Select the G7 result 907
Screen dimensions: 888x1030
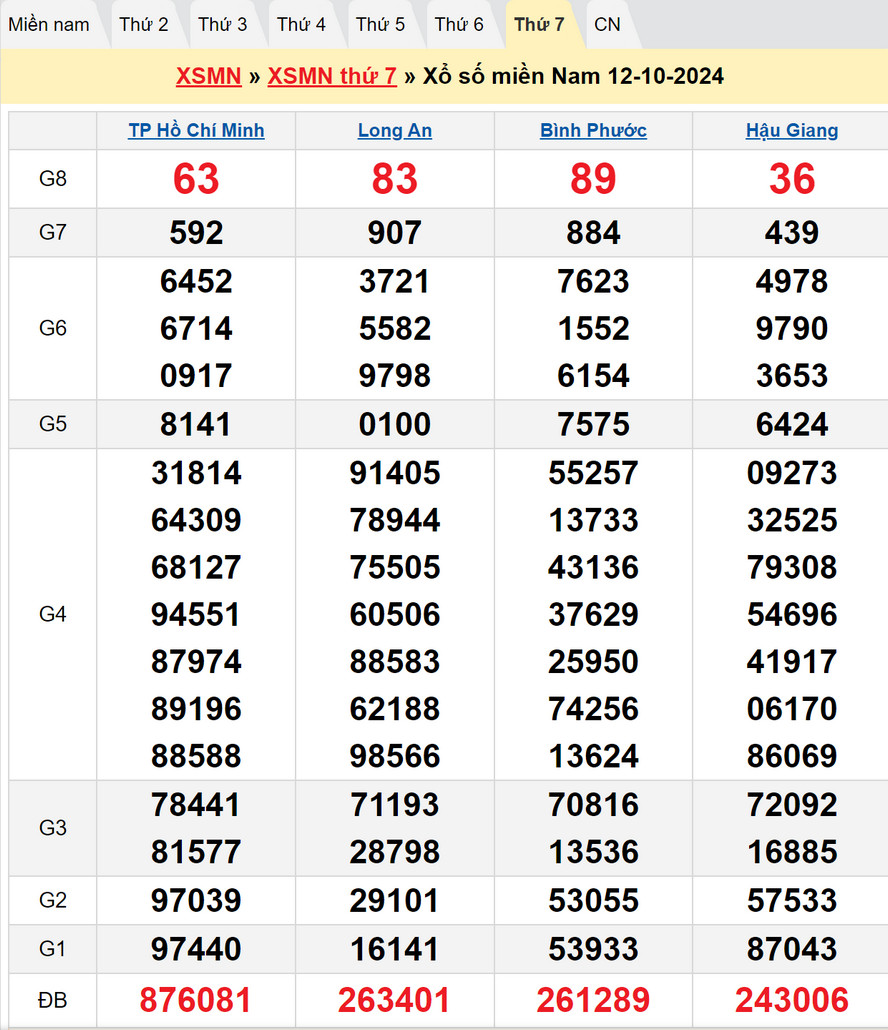click(395, 233)
